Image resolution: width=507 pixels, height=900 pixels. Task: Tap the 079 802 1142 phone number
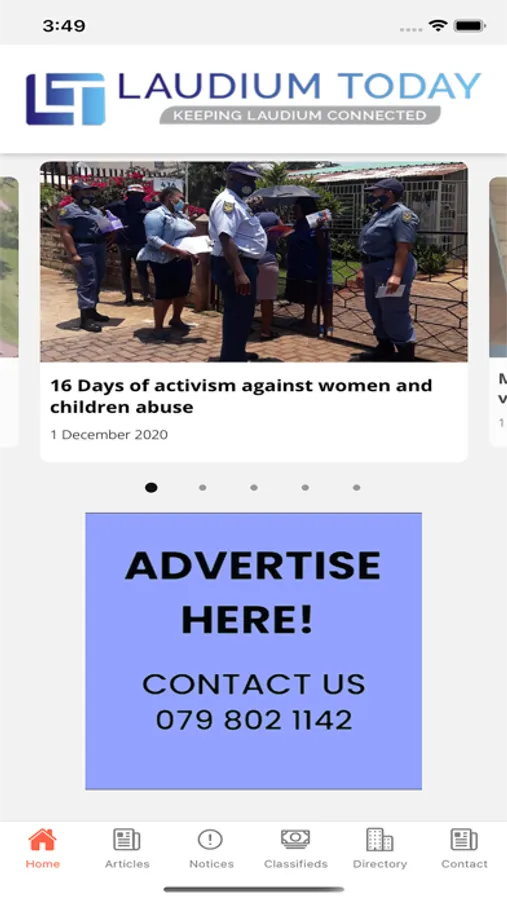254,720
